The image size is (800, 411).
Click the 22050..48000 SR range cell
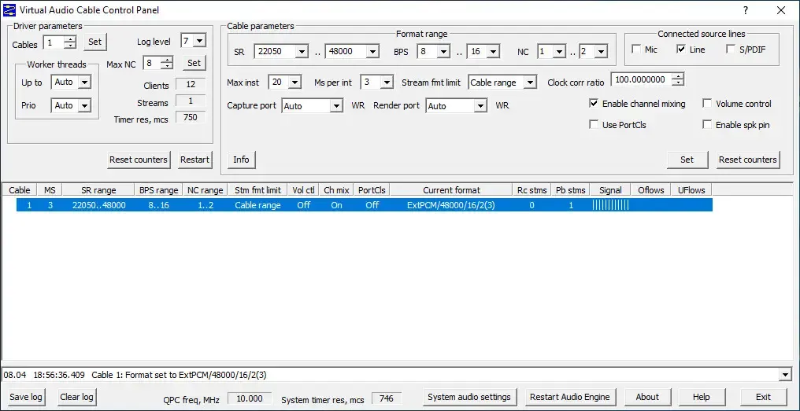[98, 206]
